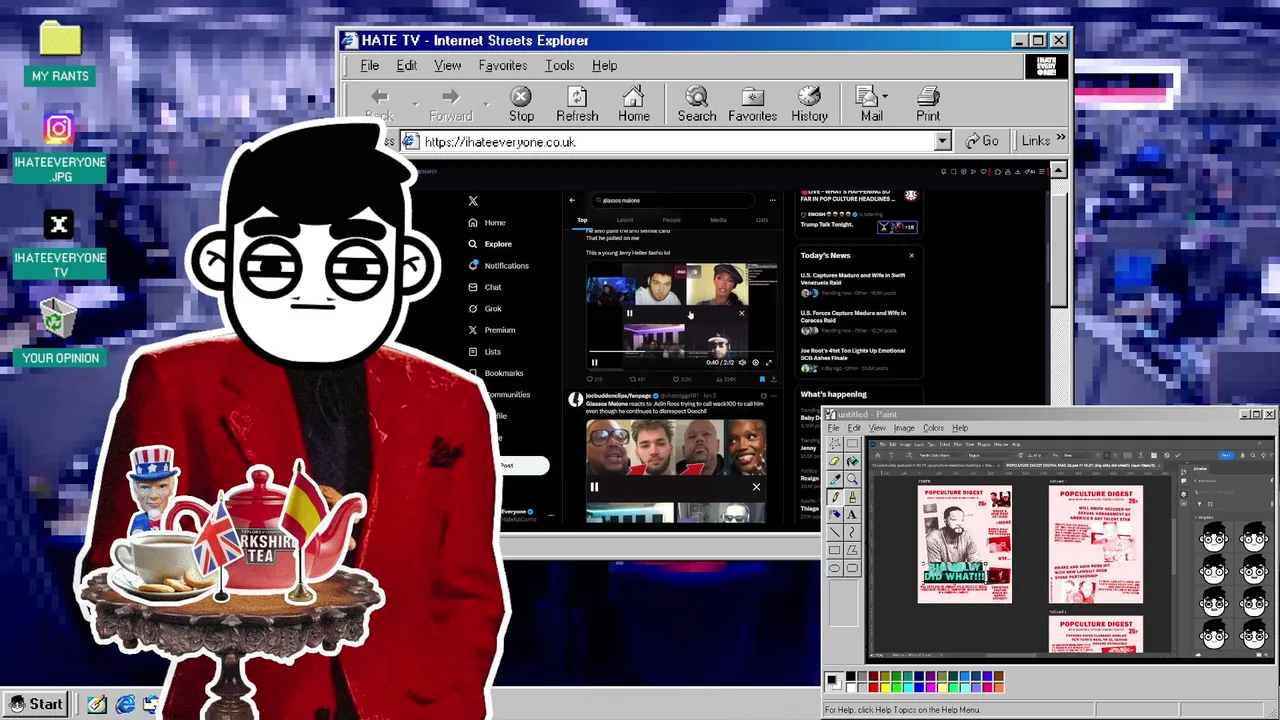The image size is (1280, 720).
Task: Open the Mail toolbar button
Action: tap(868, 104)
